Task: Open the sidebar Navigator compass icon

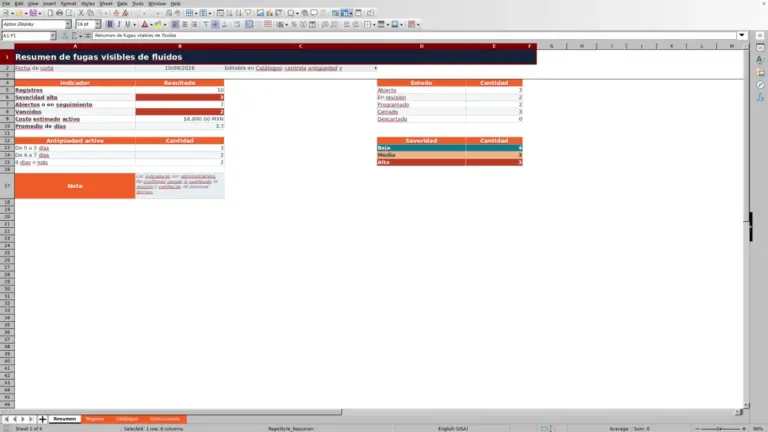Action: 760,85
